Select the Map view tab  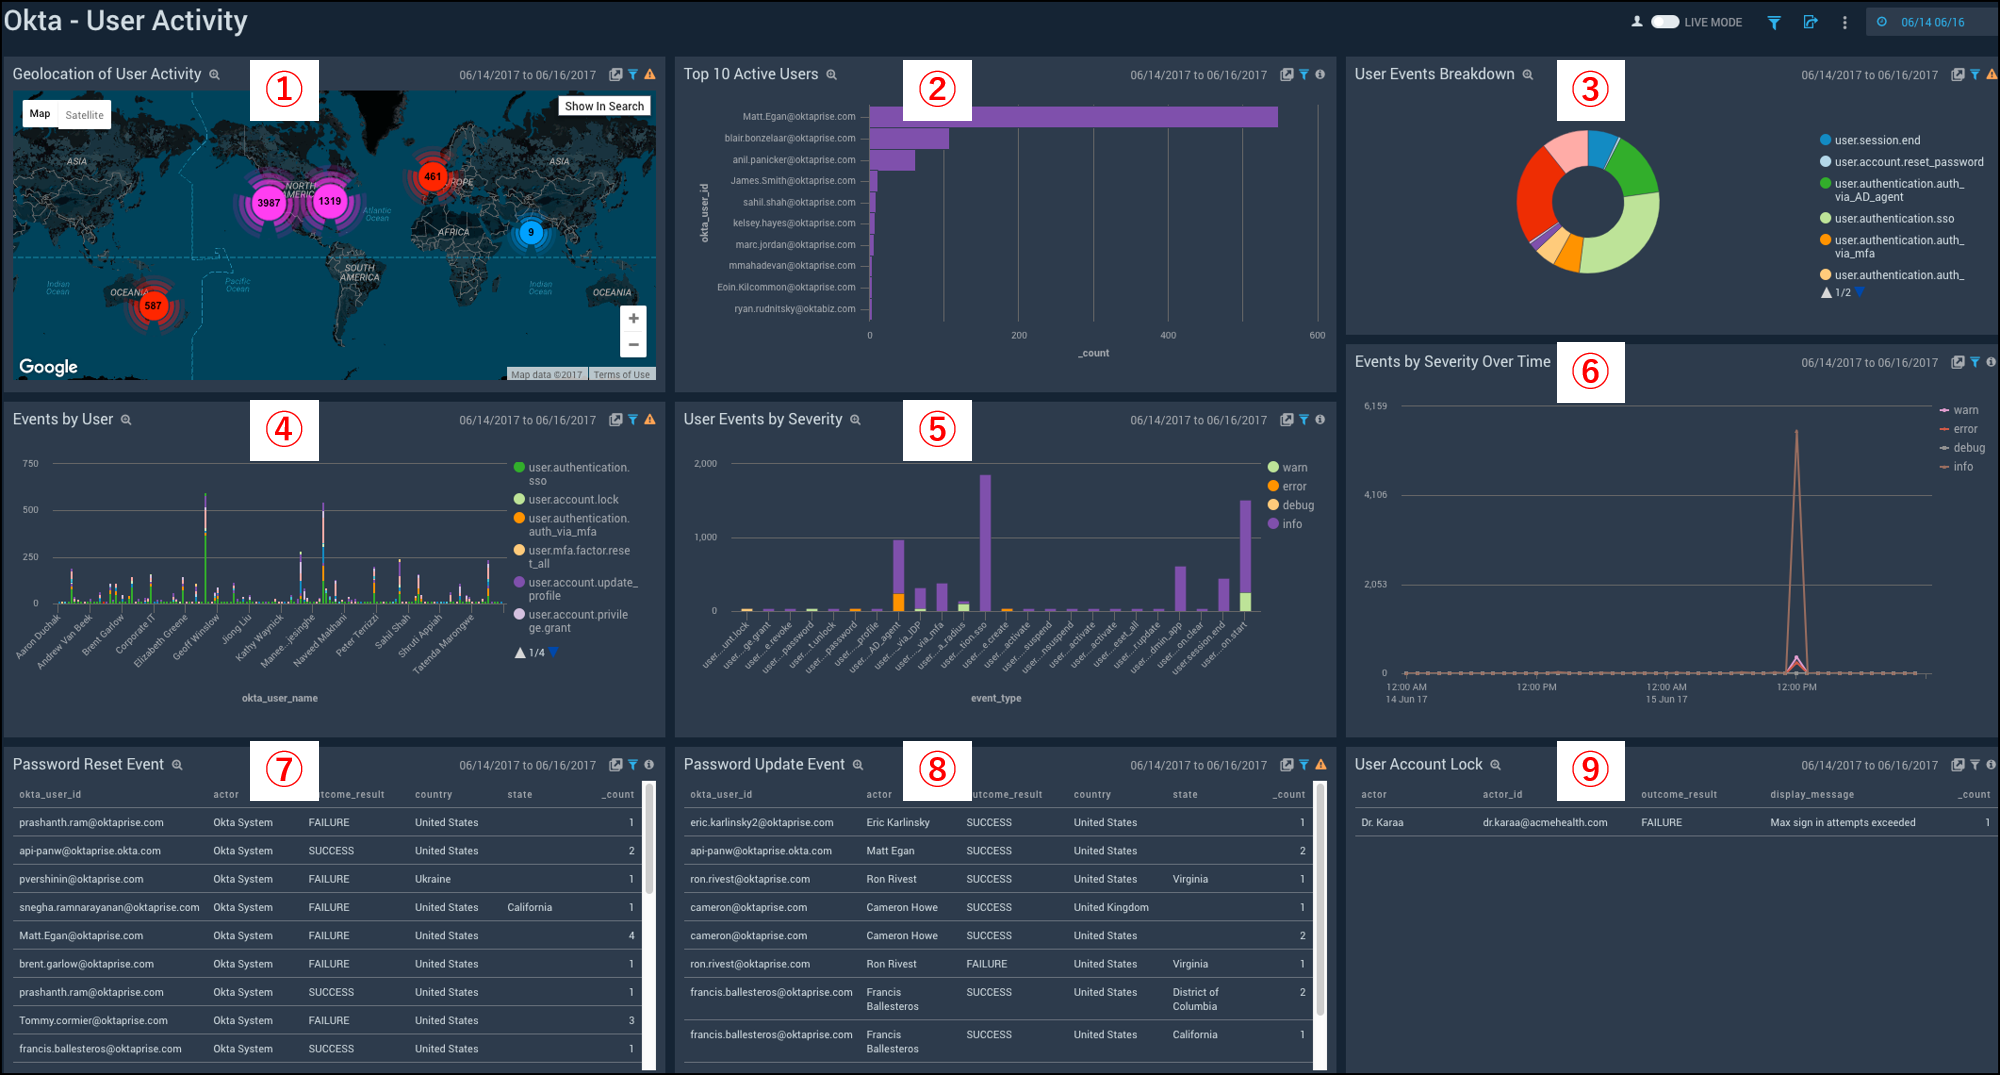40,114
